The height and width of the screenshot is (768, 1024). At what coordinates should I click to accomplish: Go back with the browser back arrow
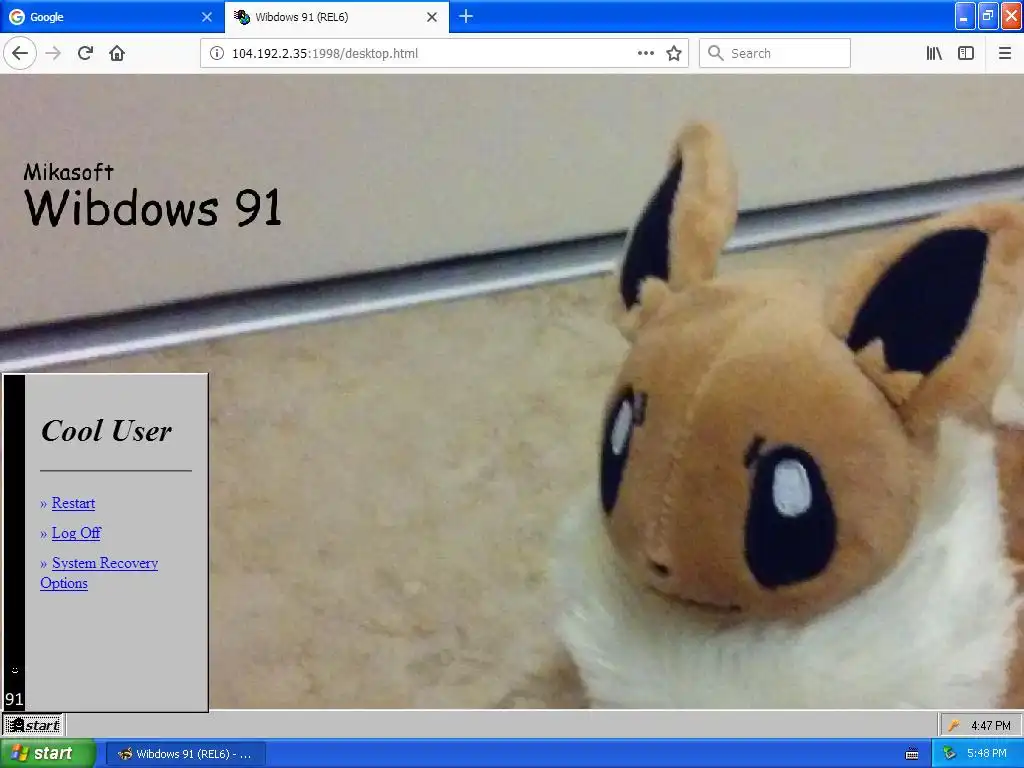(20, 54)
